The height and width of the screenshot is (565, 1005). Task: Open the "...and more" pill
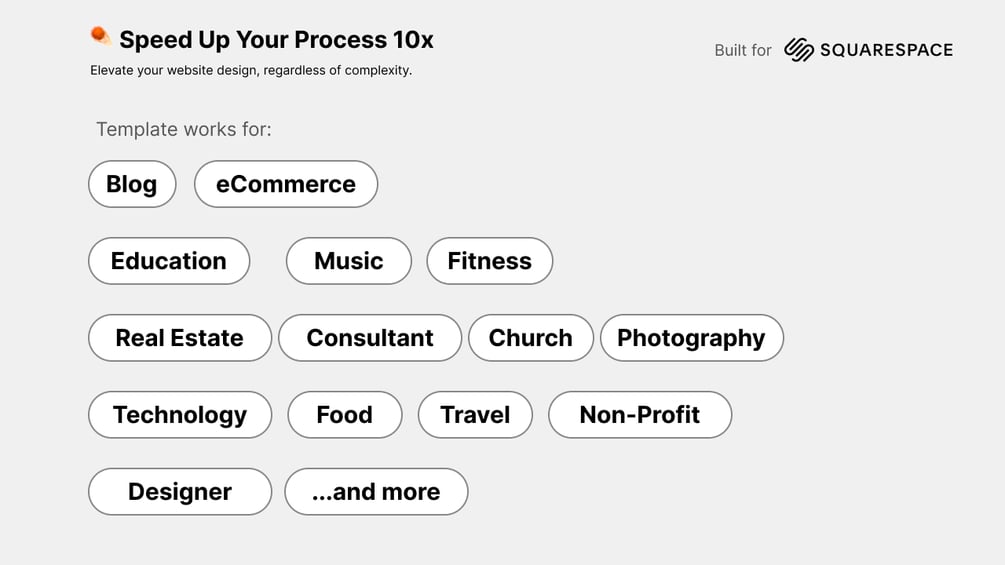(376, 492)
